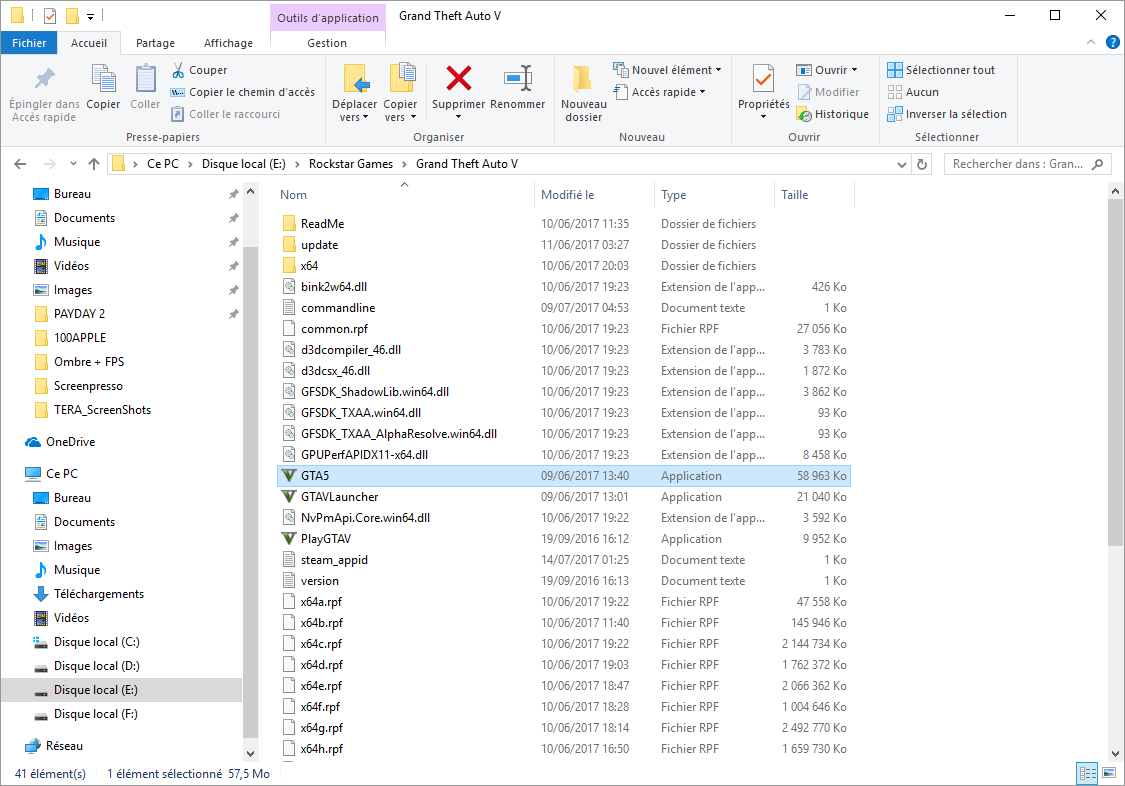1125x786 pixels.
Task: Click Sélectionner tout
Action: pos(941,70)
